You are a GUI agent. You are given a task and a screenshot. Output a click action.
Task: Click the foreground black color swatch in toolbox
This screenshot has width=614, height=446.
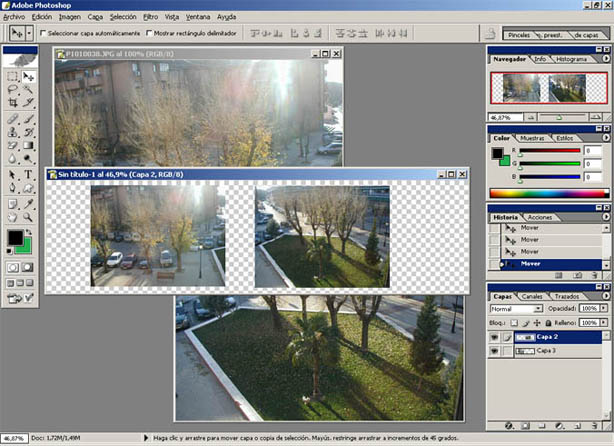15,237
